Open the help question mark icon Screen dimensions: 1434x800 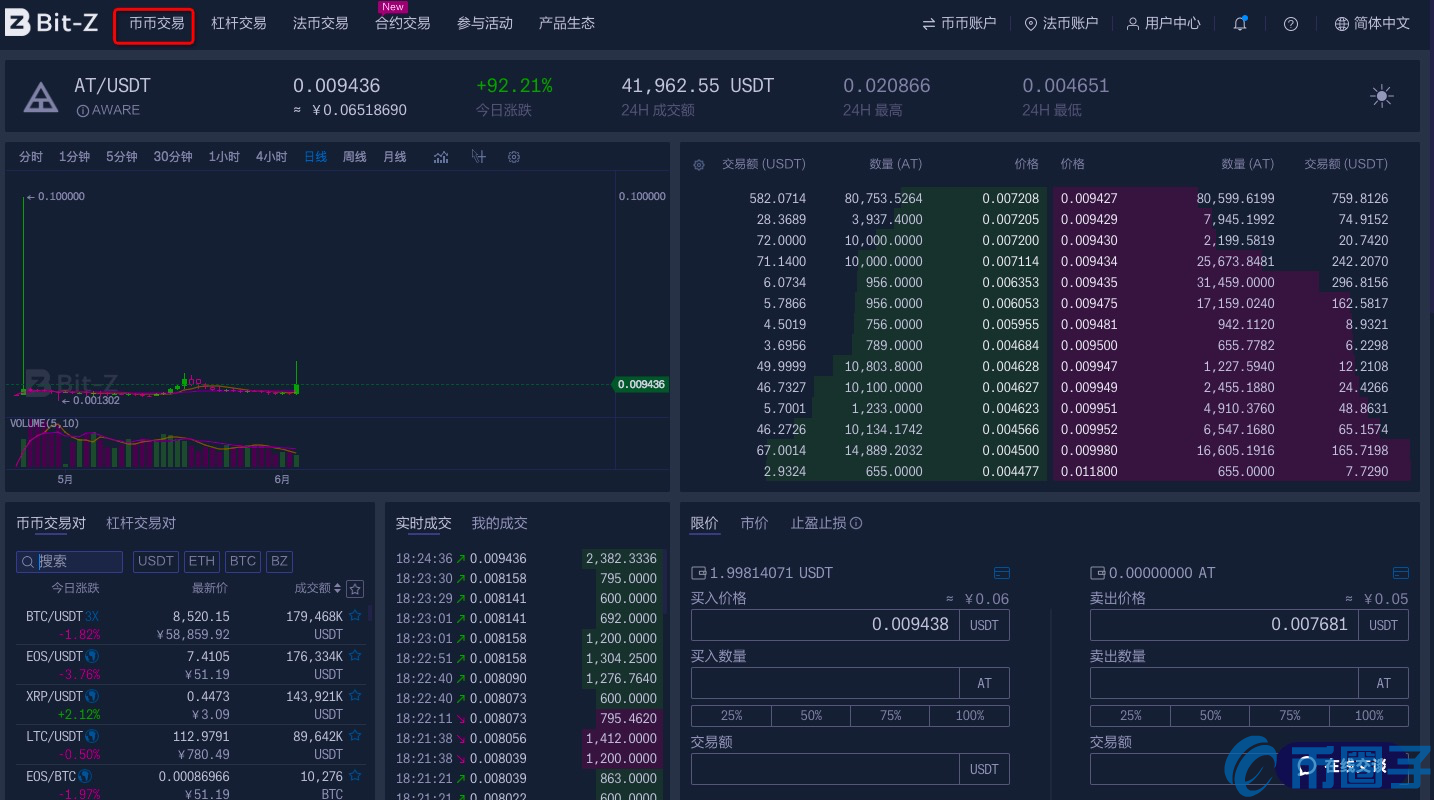1291,23
